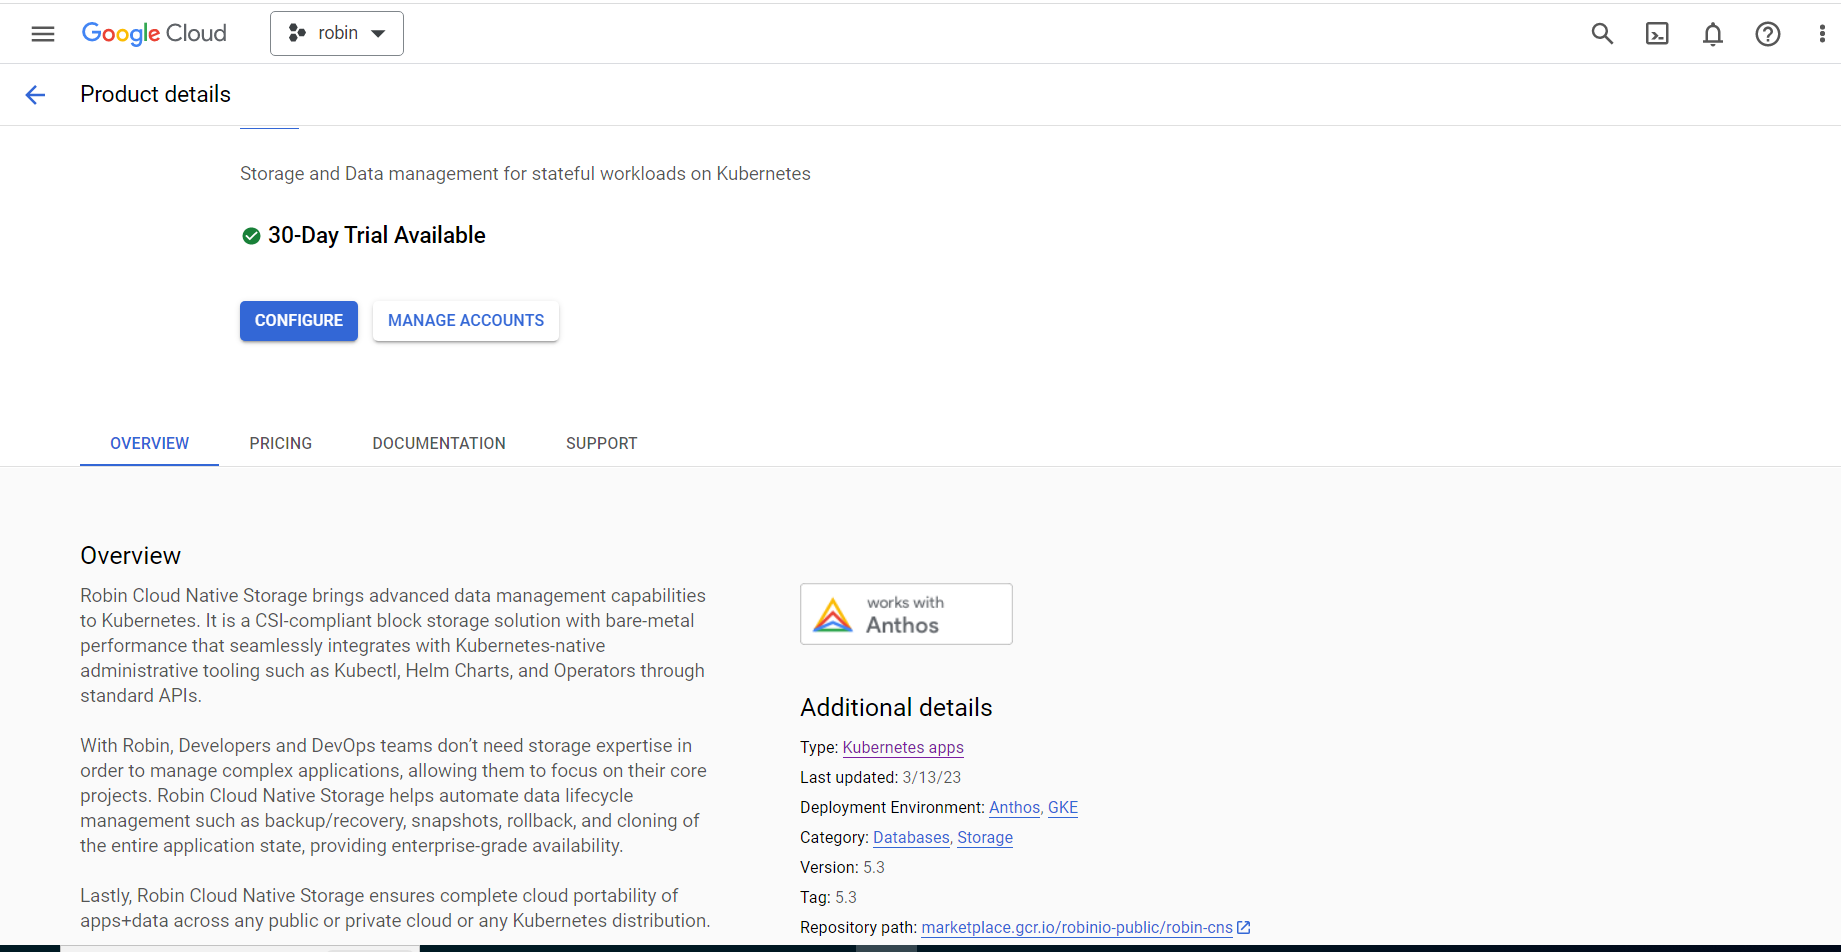
Task: Switch to the Pricing tab
Action: pos(280,443)
